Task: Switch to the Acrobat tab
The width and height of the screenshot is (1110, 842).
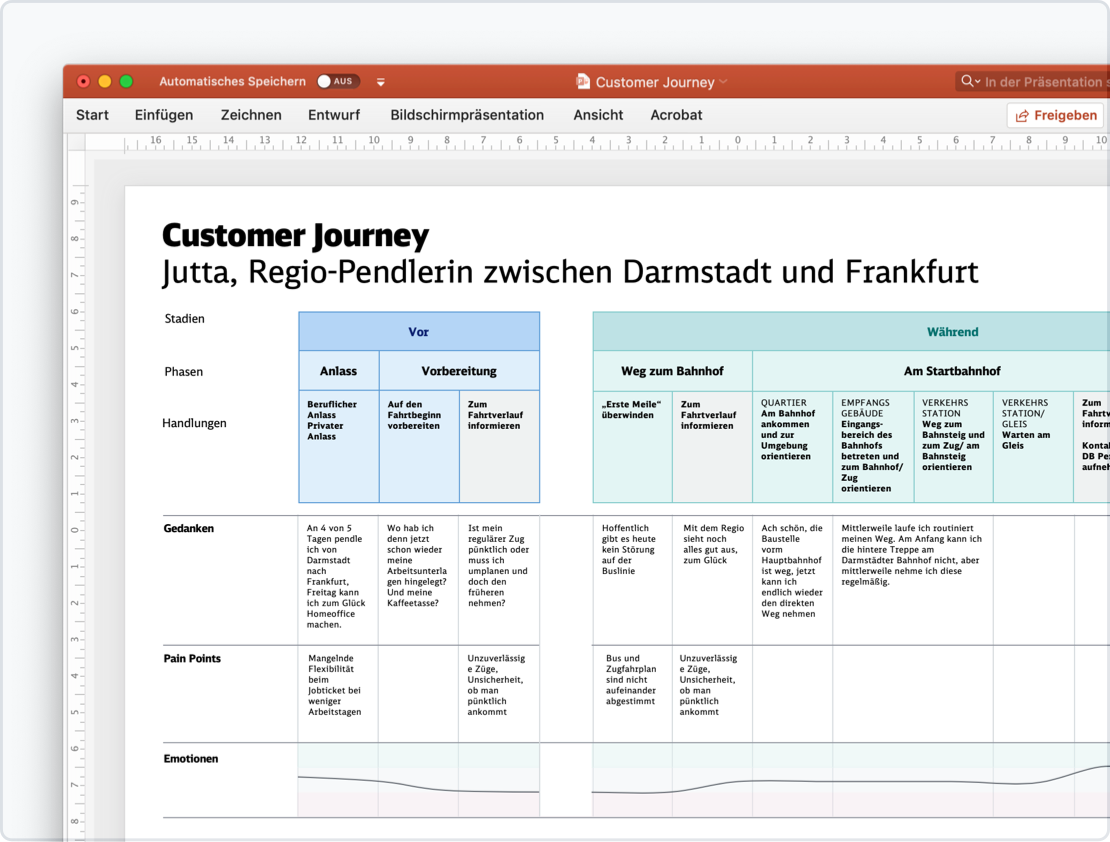Action: (676, 115)
